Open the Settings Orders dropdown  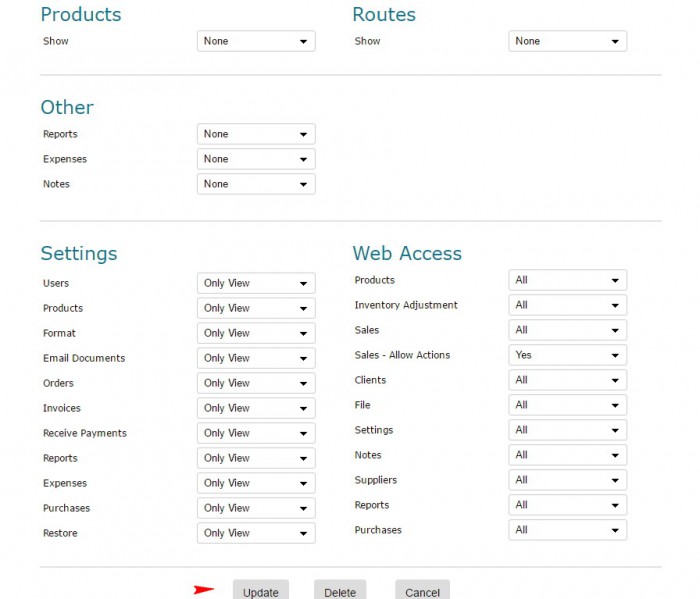point(256,383)
